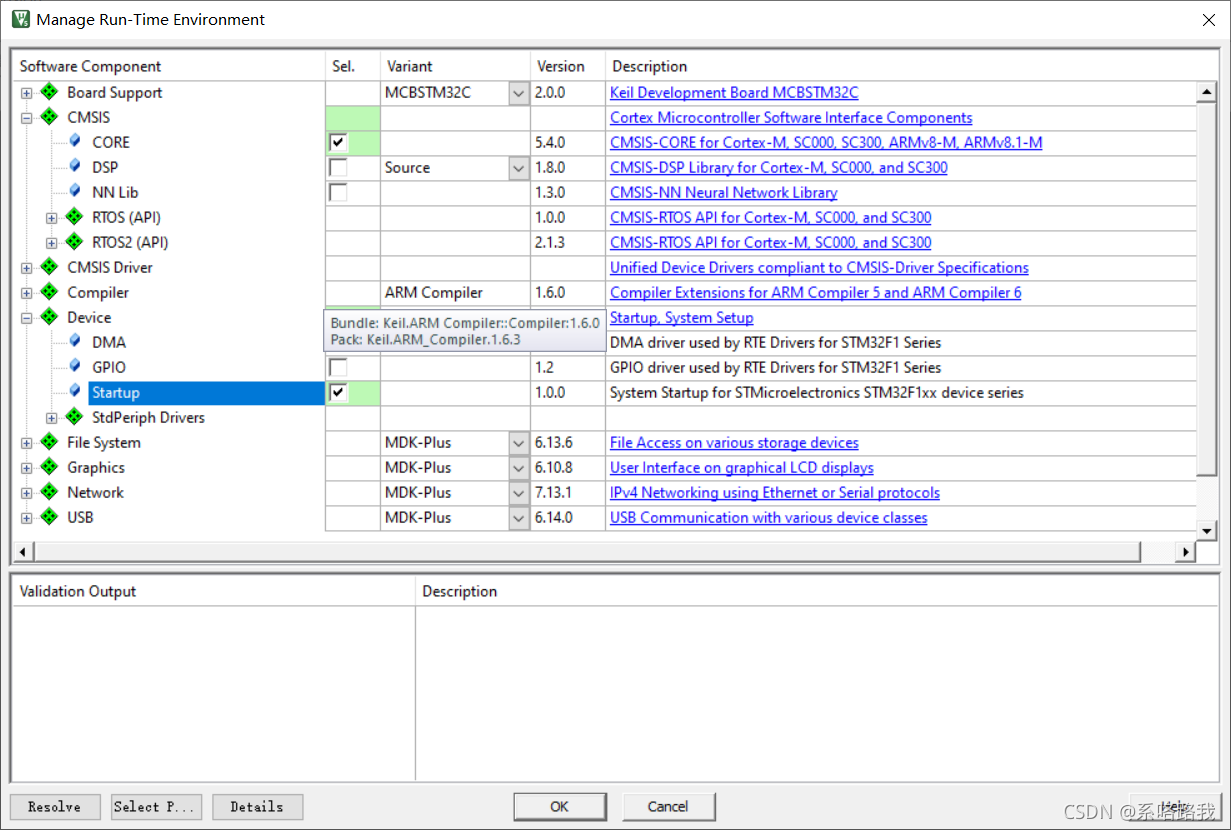The width and height of the screenshot is (1231, 830).
Task: Click the Startup blue component icon
Action: [75, 391]
